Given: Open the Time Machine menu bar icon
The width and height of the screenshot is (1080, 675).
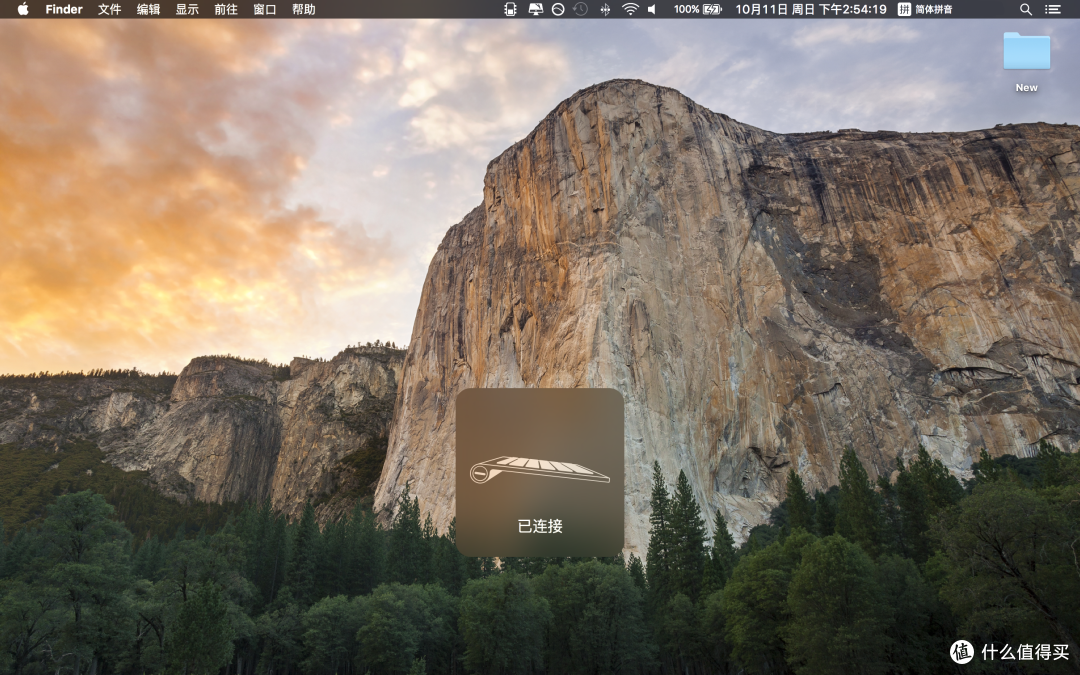Looking at the screenshot, I should [581, 9].
